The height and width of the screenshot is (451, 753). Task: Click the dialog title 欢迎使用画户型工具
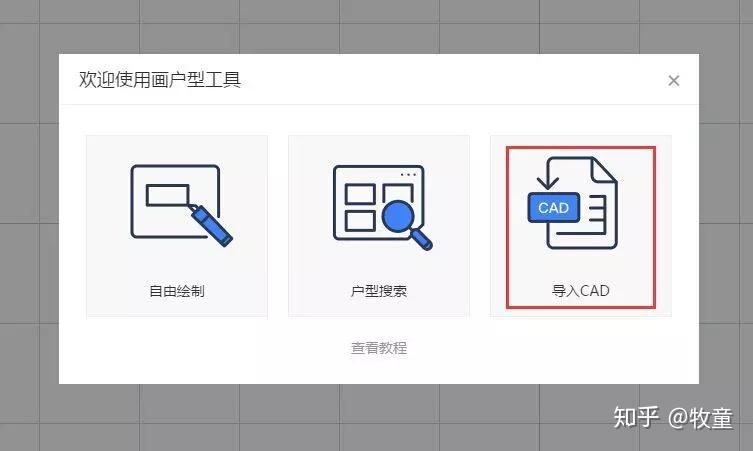(x=160, y=80)
